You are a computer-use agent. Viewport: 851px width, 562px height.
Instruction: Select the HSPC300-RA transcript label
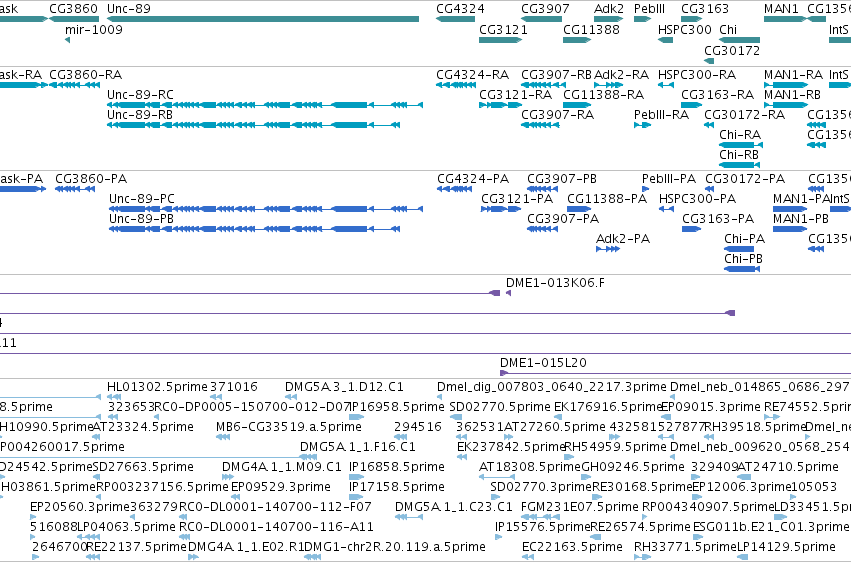[x=697, y=74]
